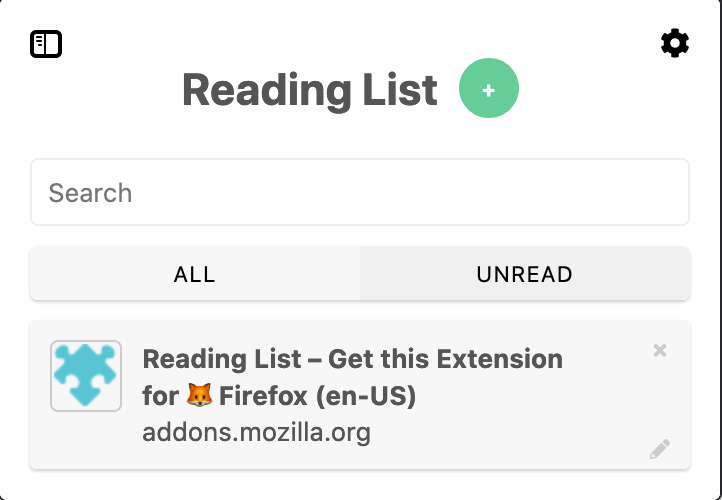The width and height of the screenshot is (722, 500).
Task: Click the word "List" in the heading
Action: pyautogui.click(x=400, y=90)
